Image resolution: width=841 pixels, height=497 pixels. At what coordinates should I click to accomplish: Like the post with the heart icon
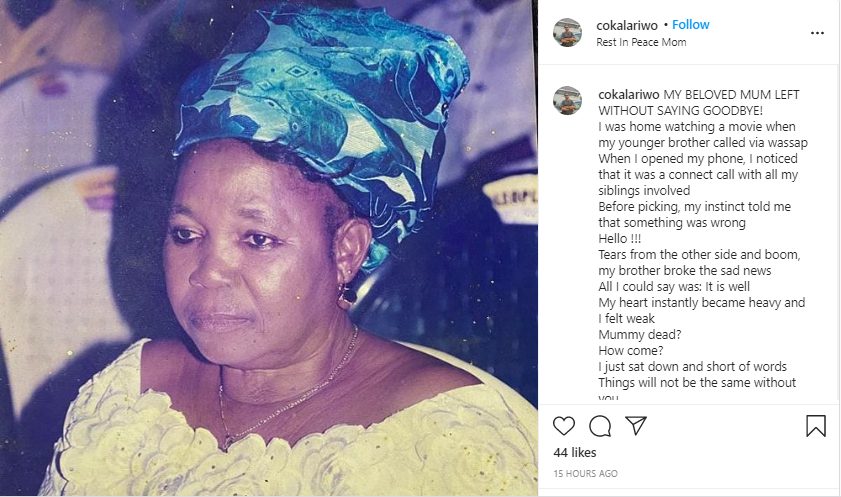tap(564, 426)
